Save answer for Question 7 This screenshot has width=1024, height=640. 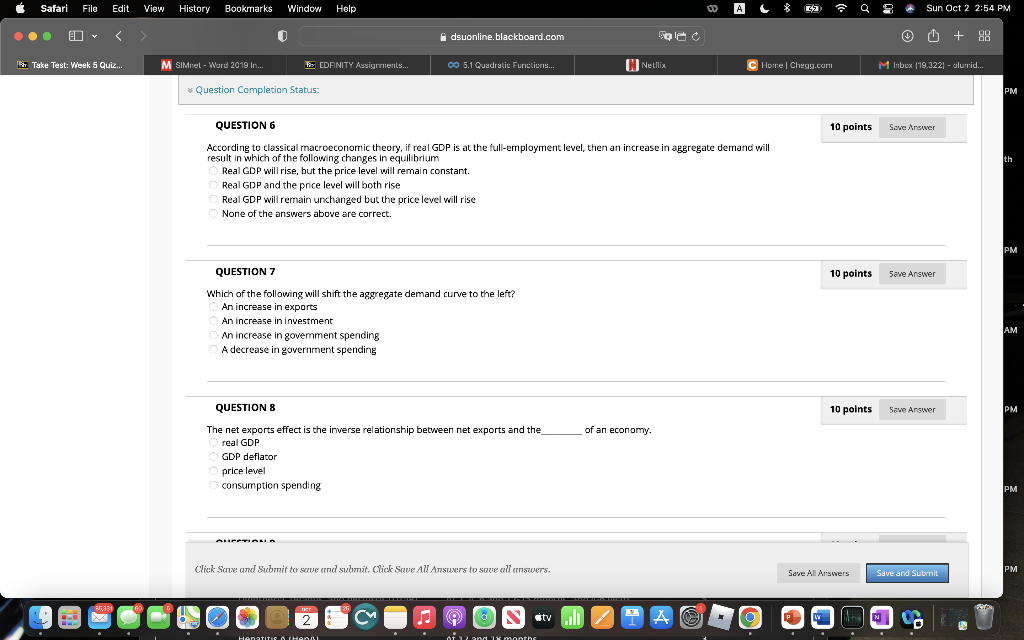coord(912,274)
